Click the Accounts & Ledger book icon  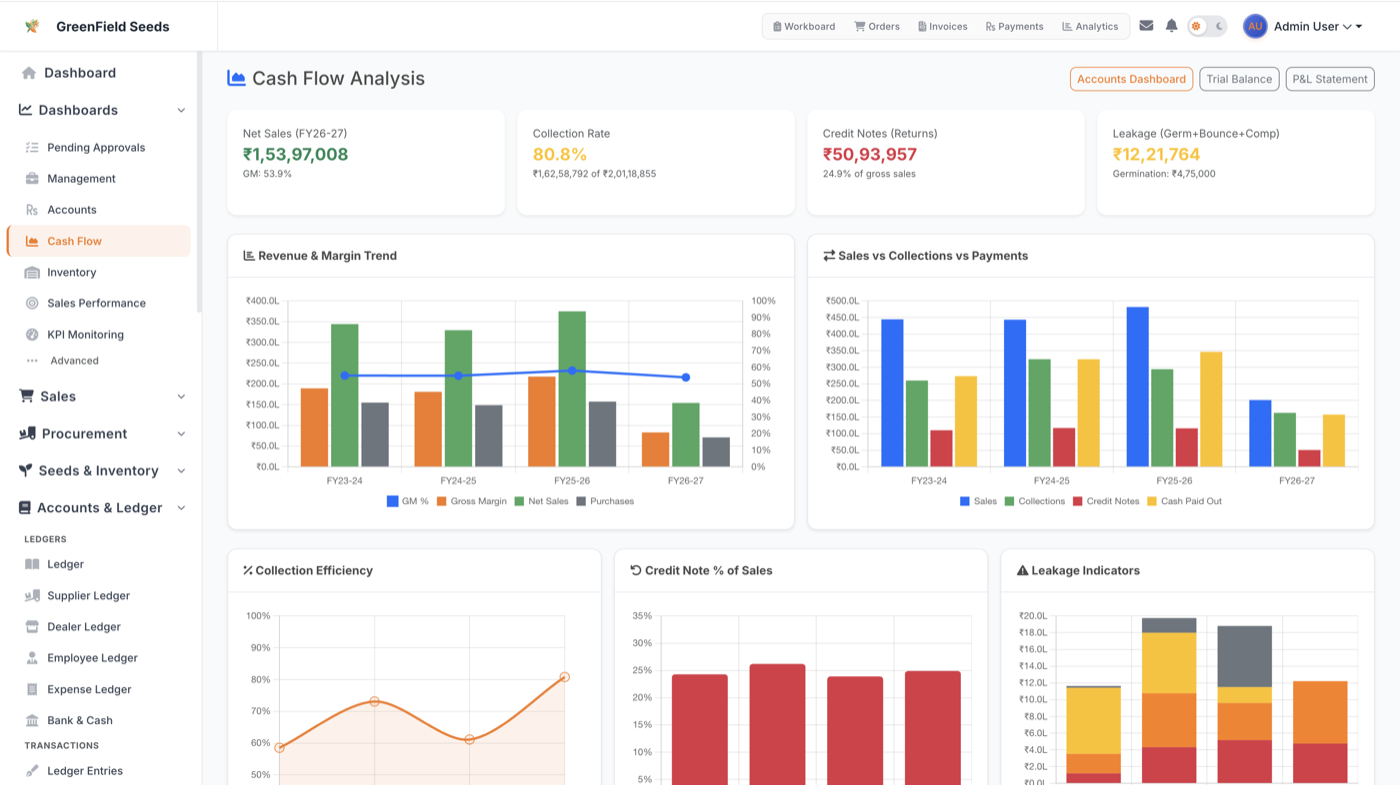click(x=25, y=508)
